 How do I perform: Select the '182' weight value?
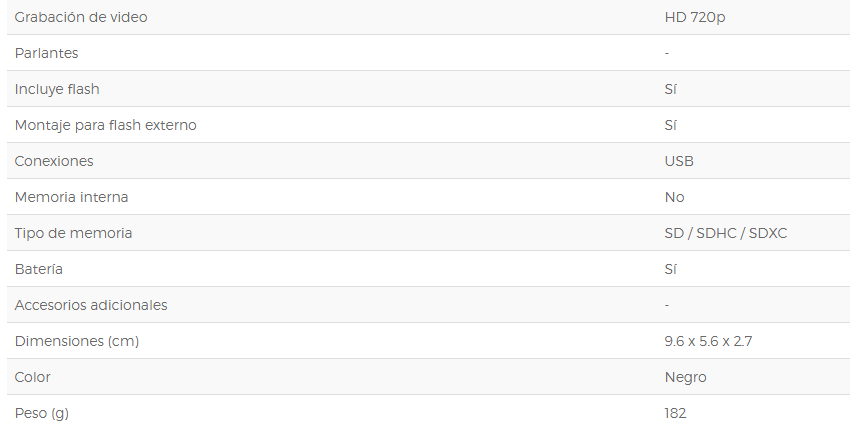(675, 414)
